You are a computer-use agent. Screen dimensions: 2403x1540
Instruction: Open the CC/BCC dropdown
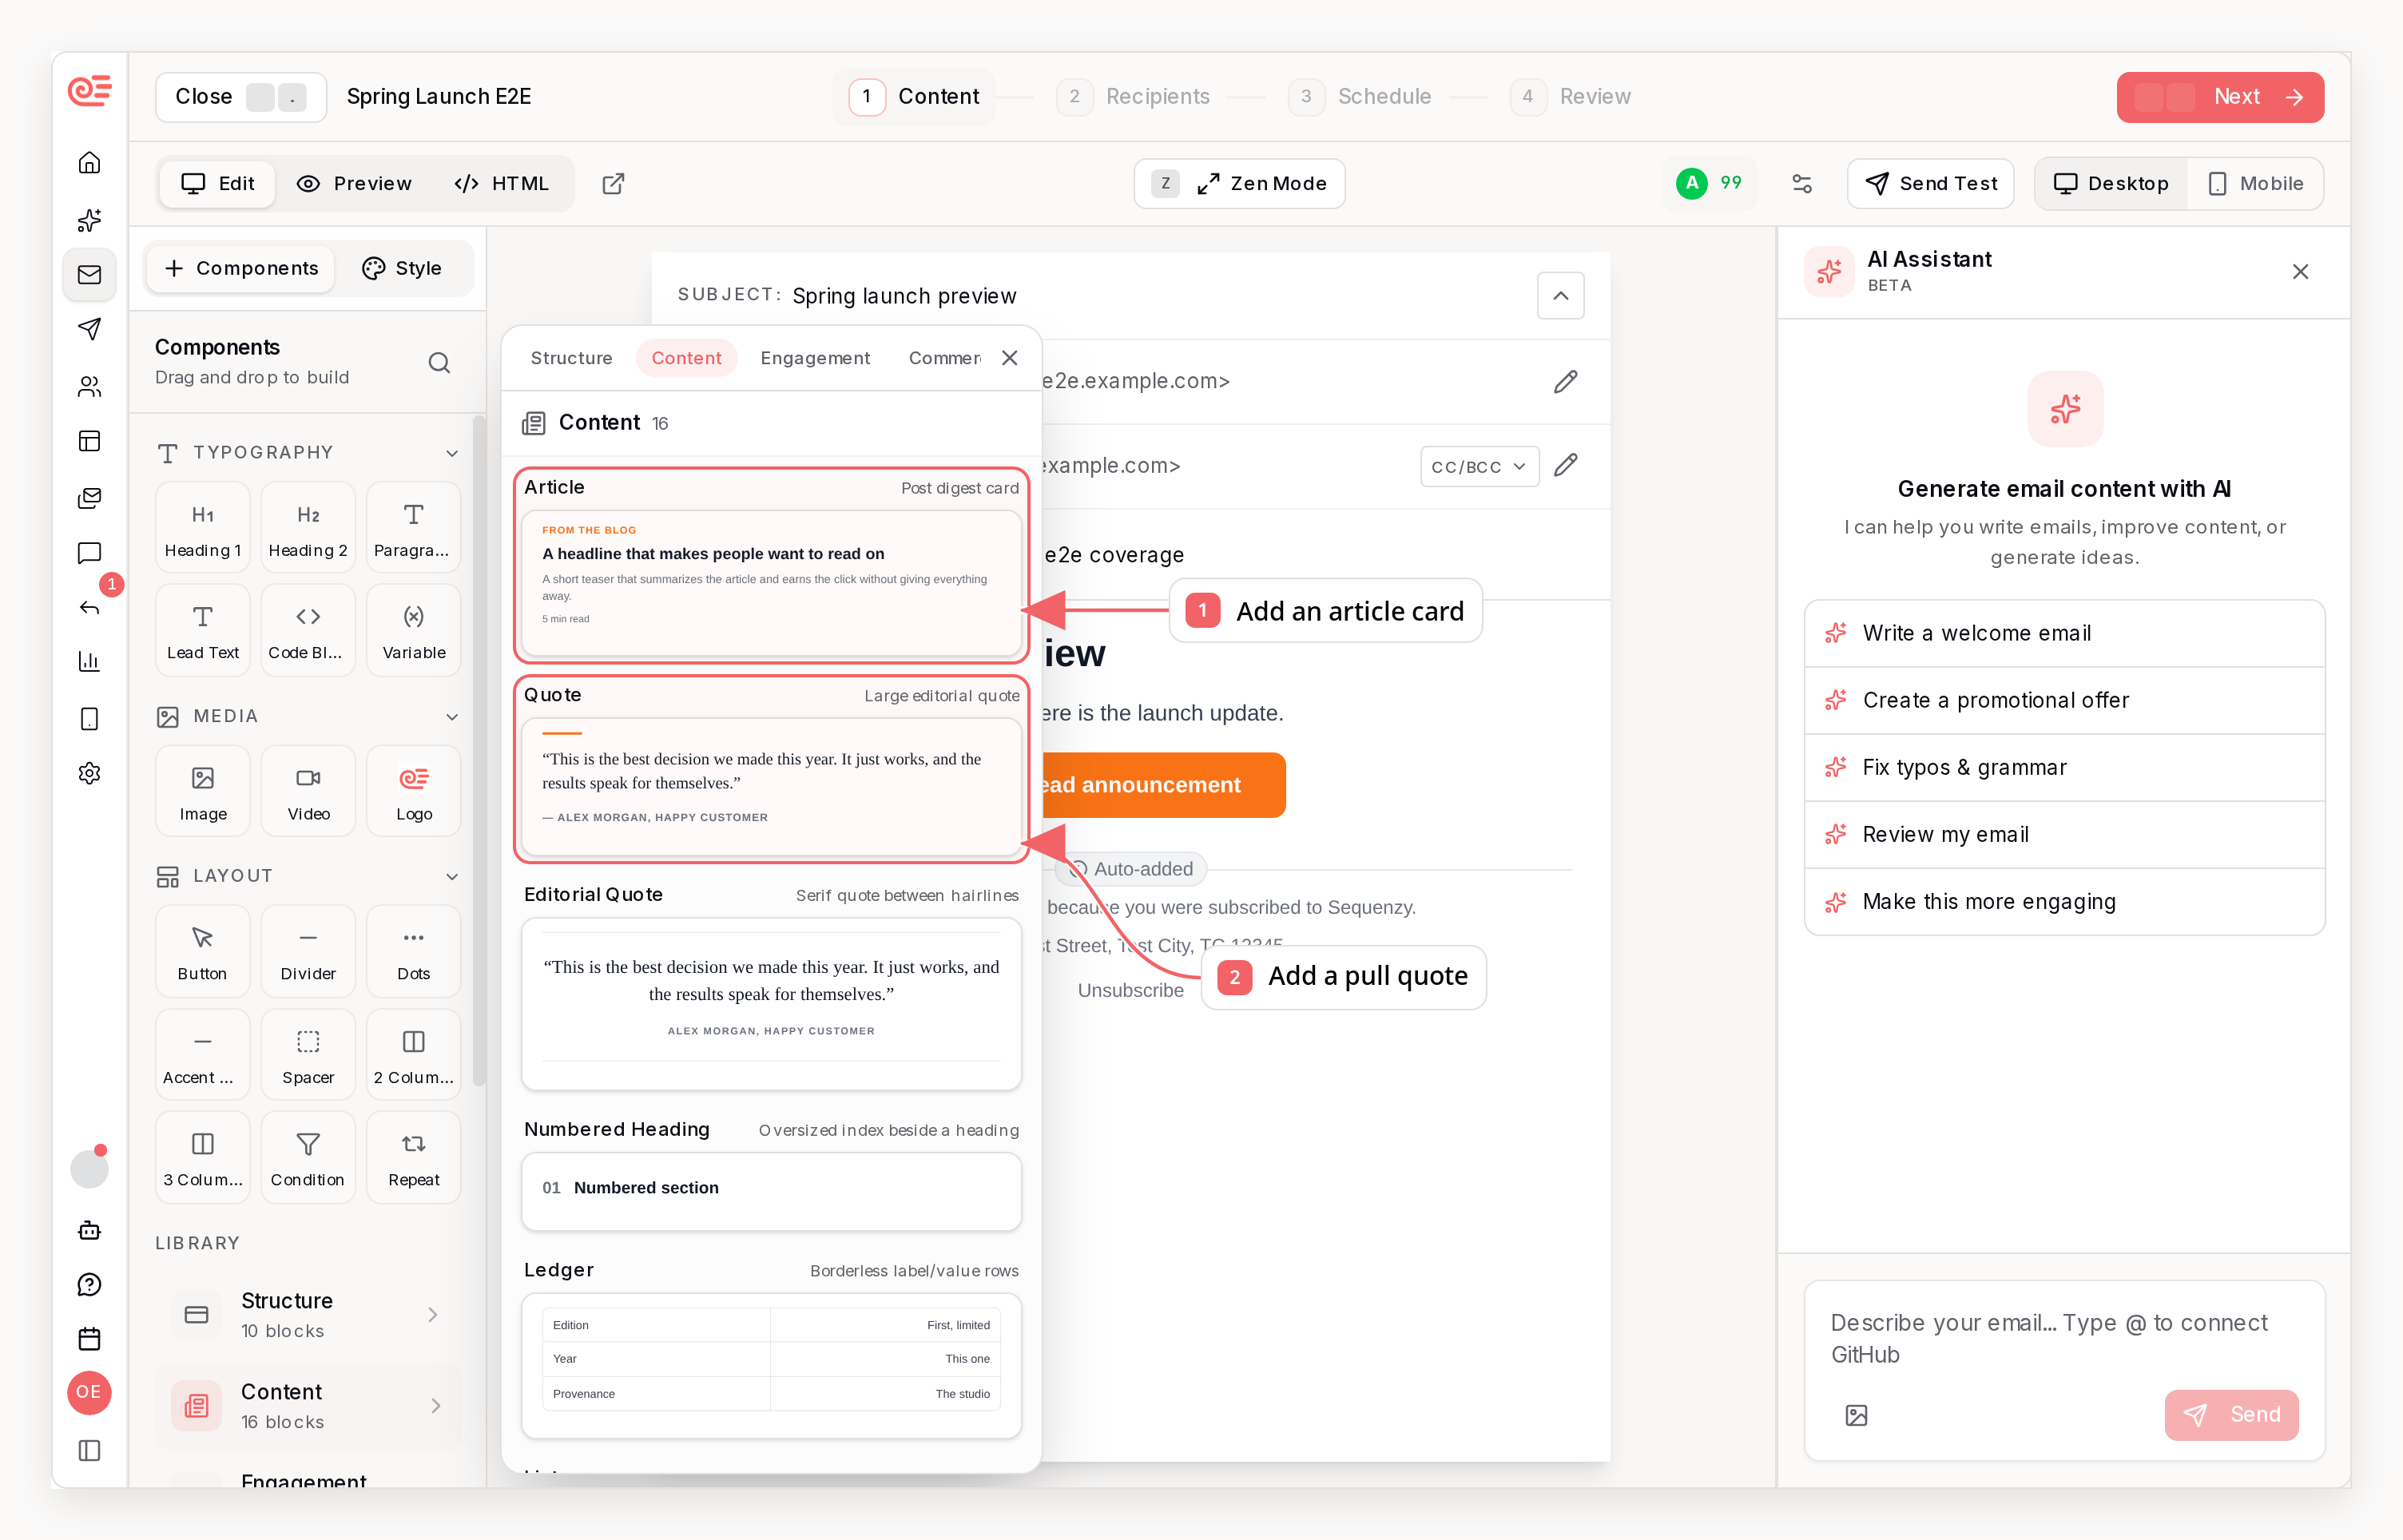(x=1479, y=466)
